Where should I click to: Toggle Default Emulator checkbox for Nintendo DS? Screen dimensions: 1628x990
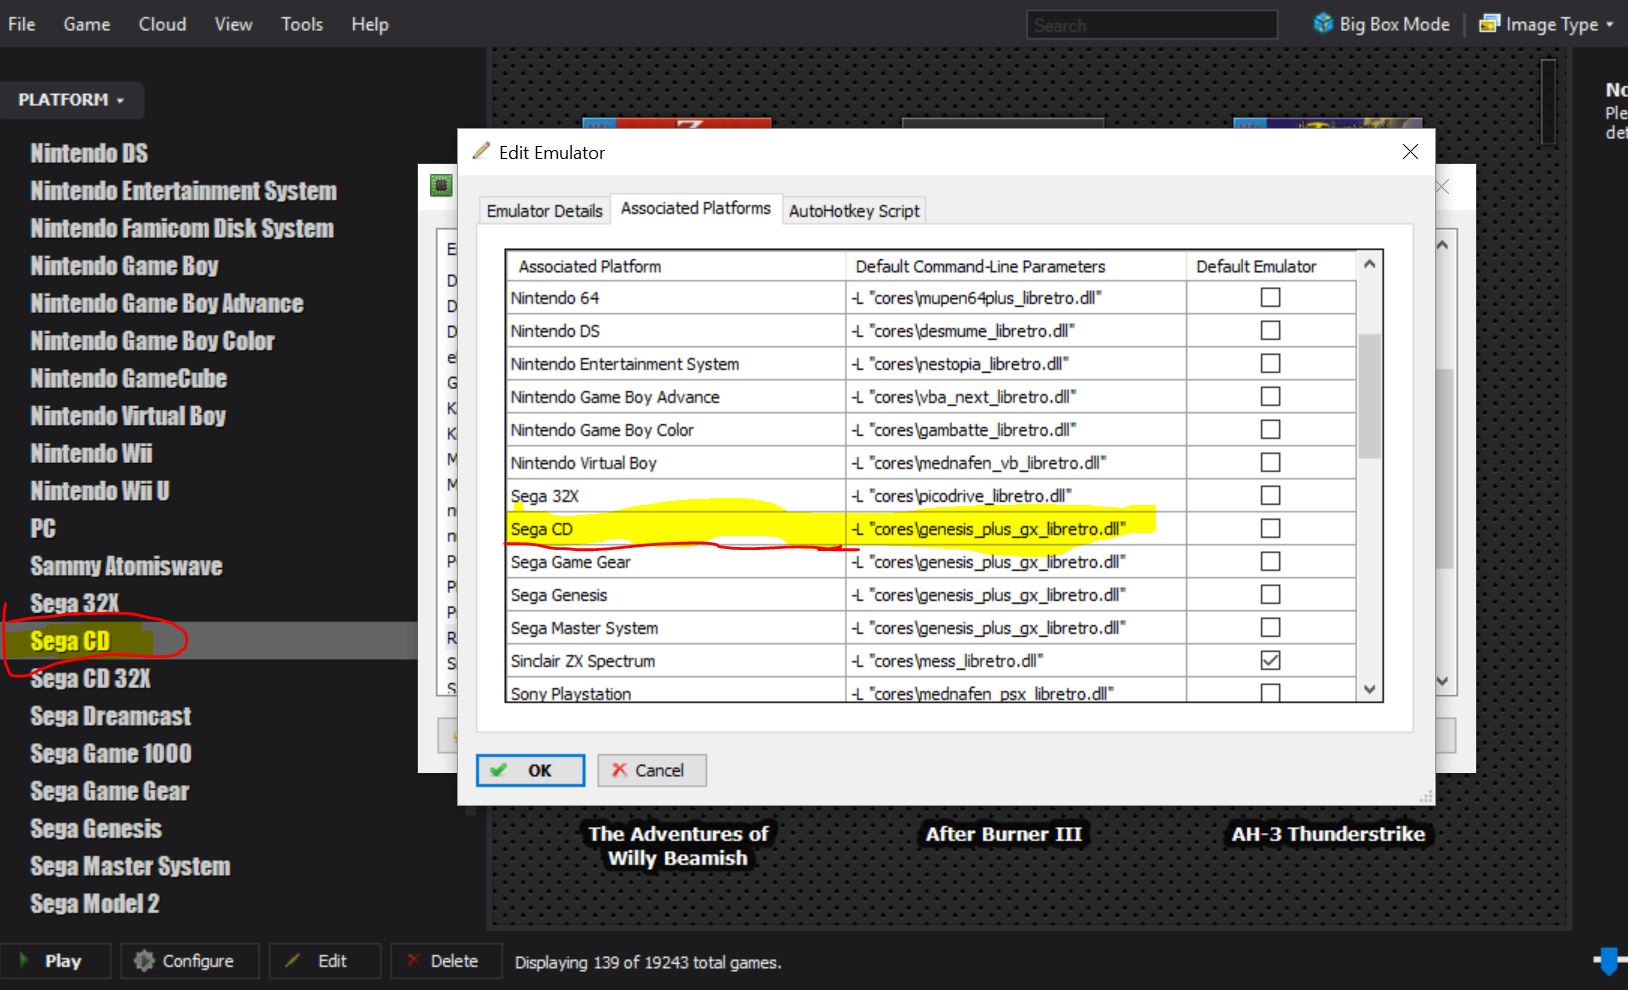1270,330
